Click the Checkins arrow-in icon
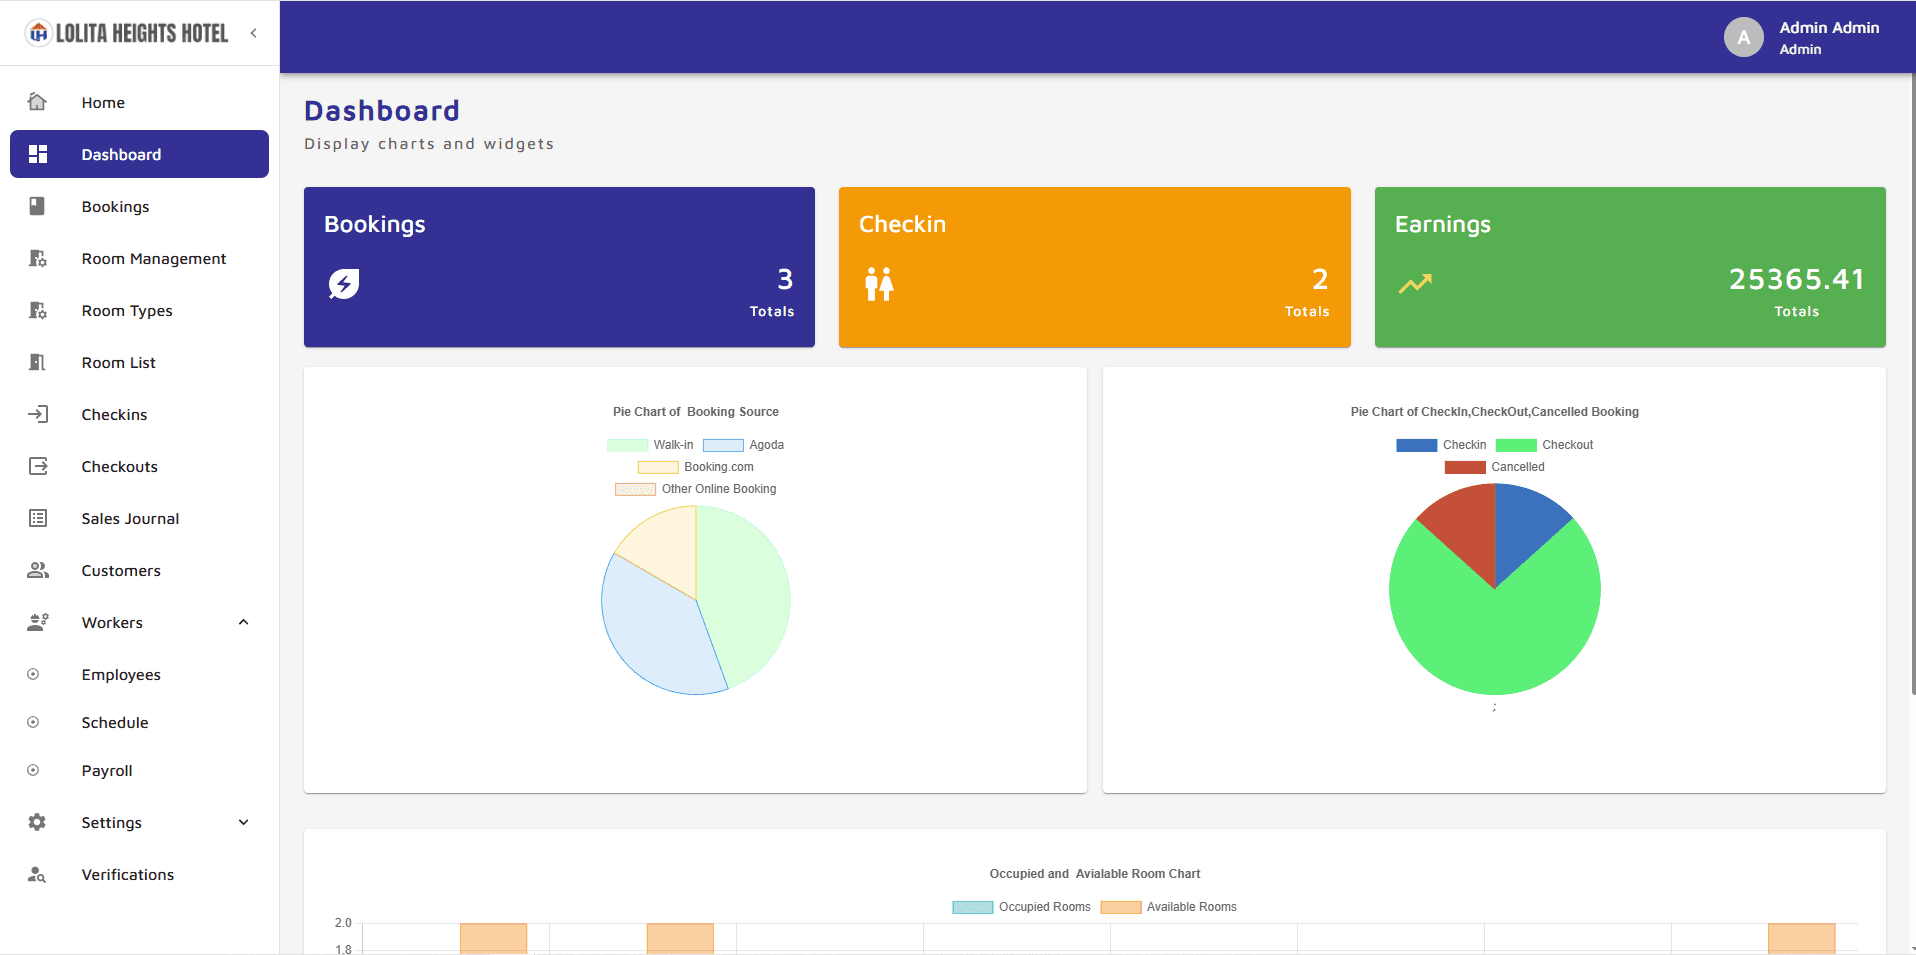This screenshot has height=955, width=1916. point(37,414)
